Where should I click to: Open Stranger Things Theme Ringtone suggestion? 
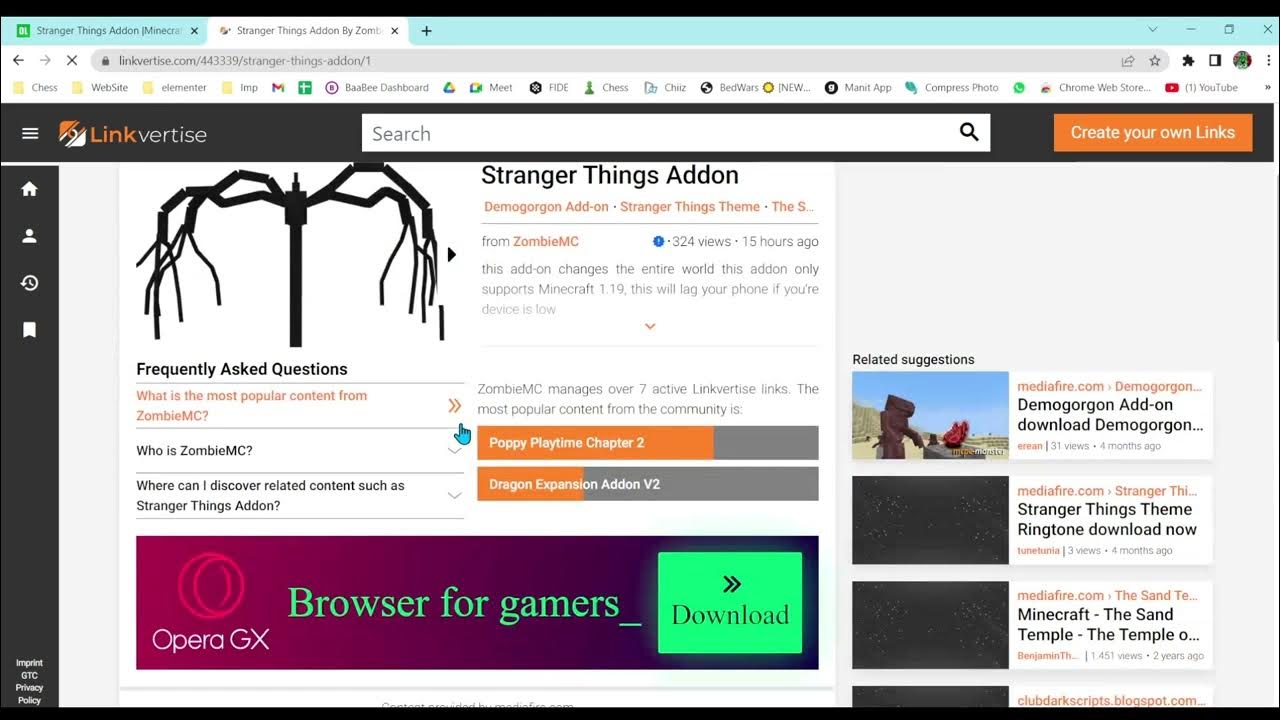1032,520
